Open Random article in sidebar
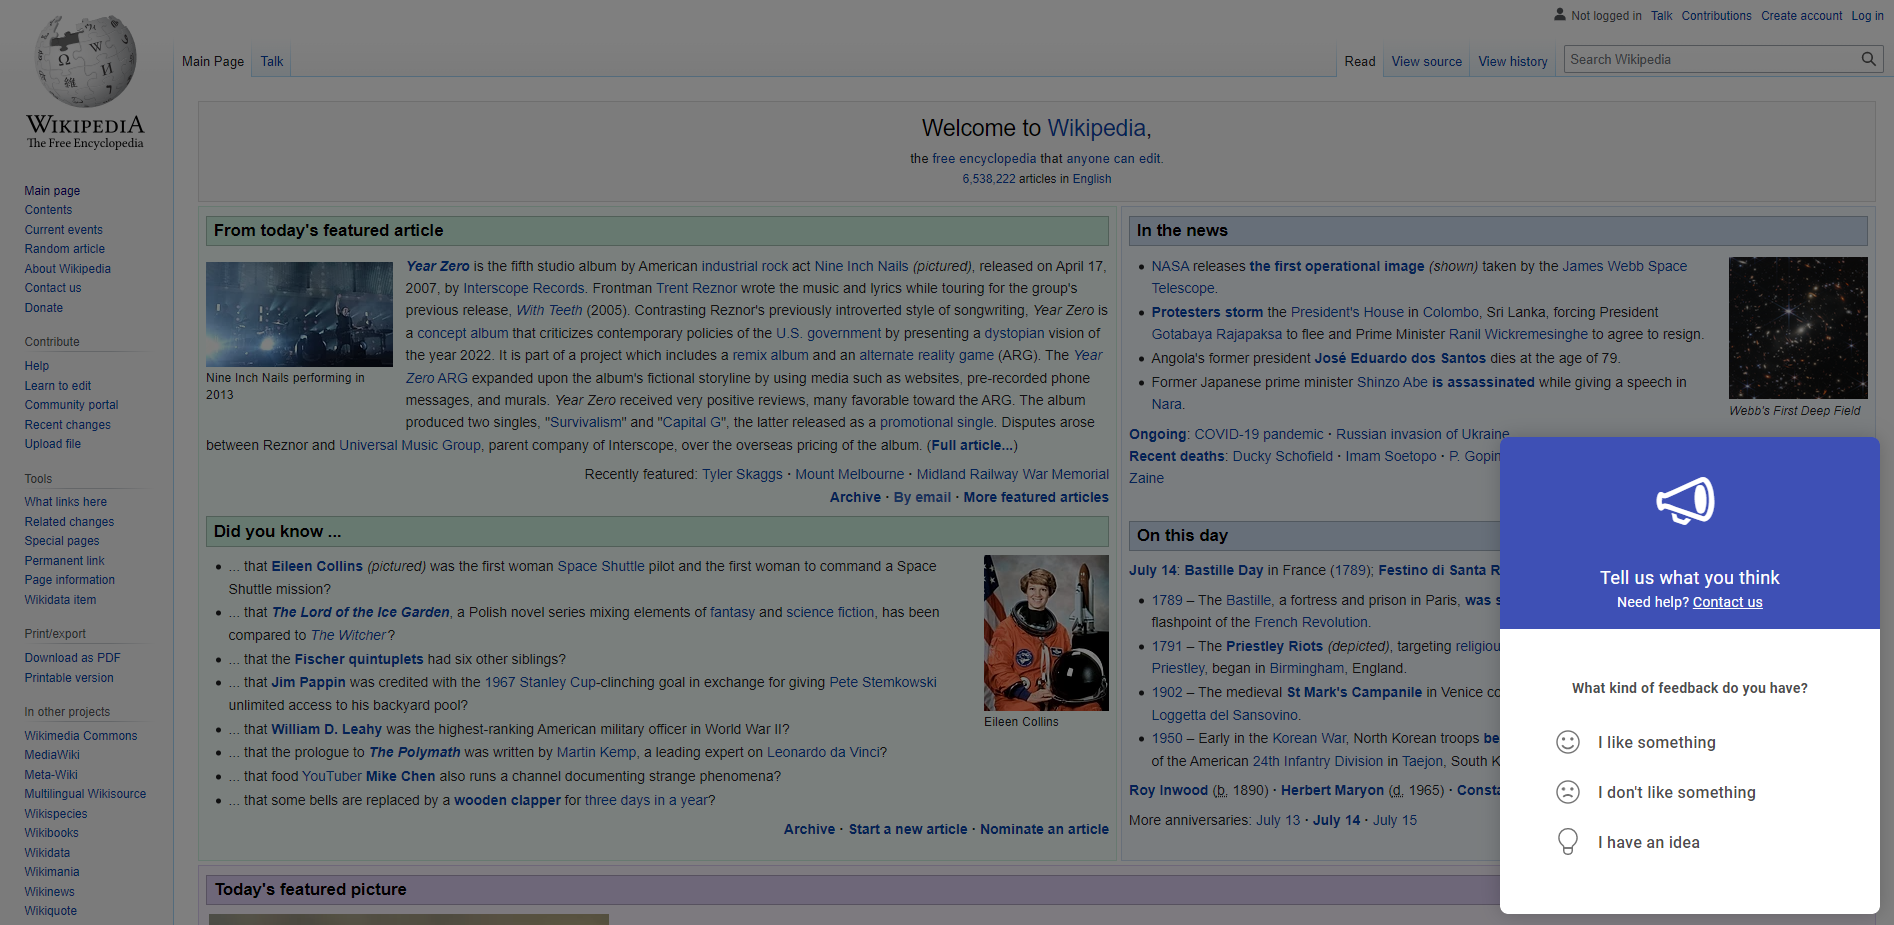This screenshot has width=1894, height=925. [x=65, y=249]
